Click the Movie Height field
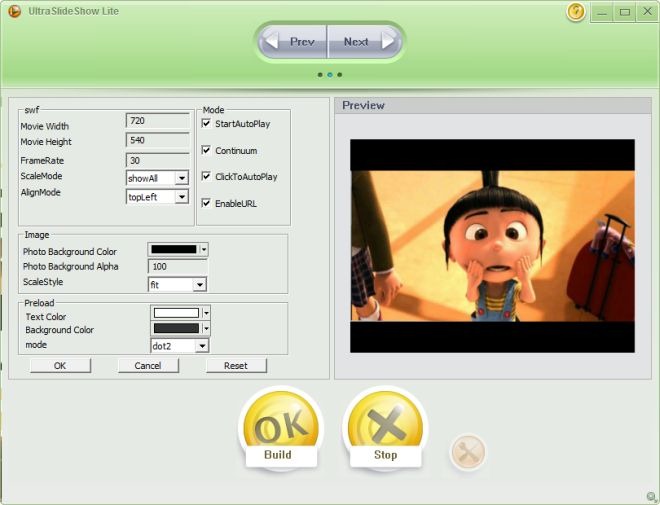The height and width of the screenshot is (505, 660). pos(158,140)
